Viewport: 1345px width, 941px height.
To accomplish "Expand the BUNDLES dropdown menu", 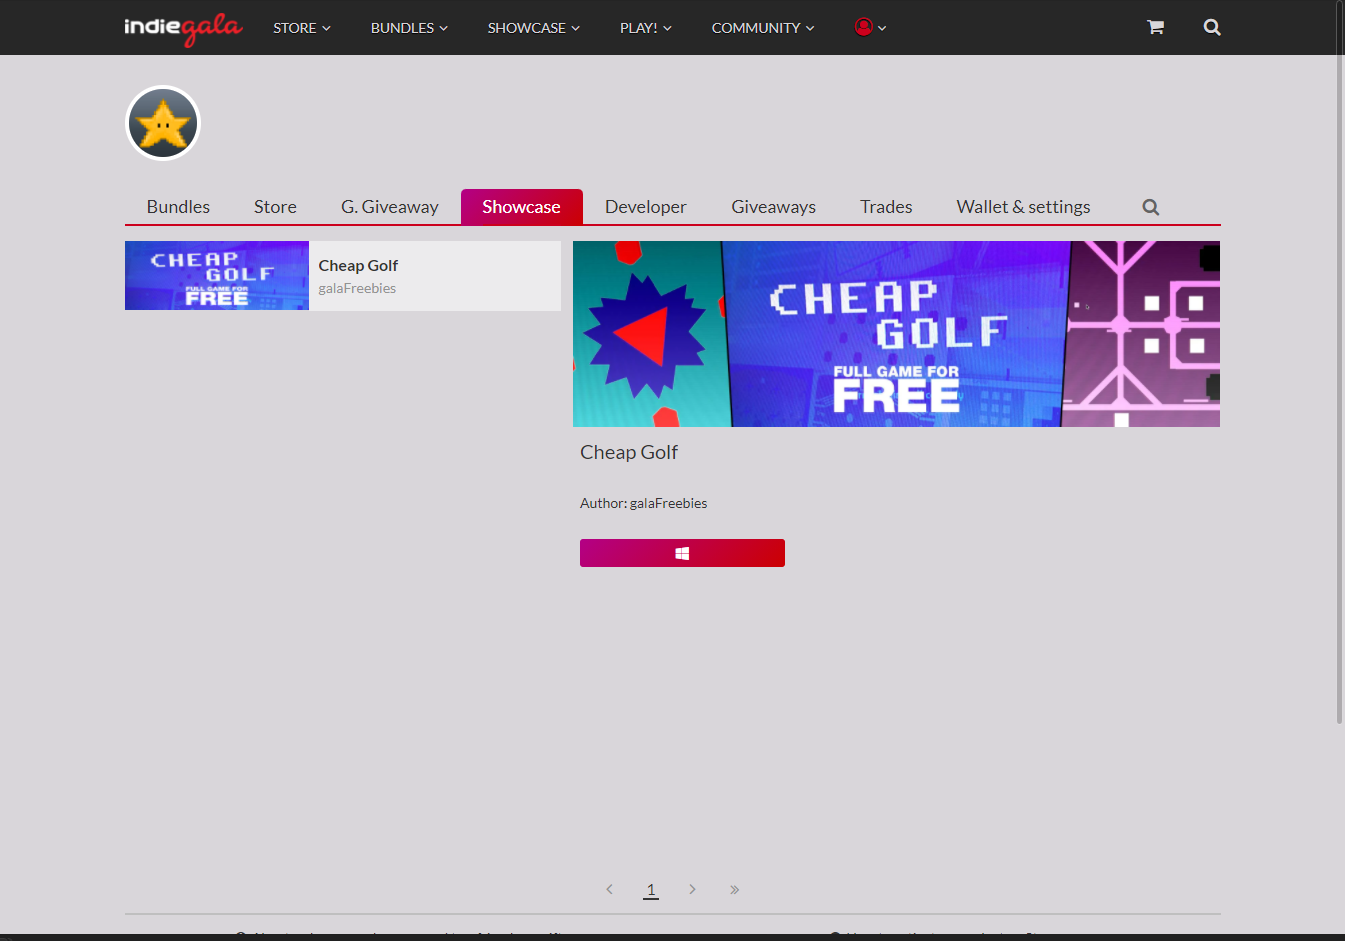I will pos(409,28).
